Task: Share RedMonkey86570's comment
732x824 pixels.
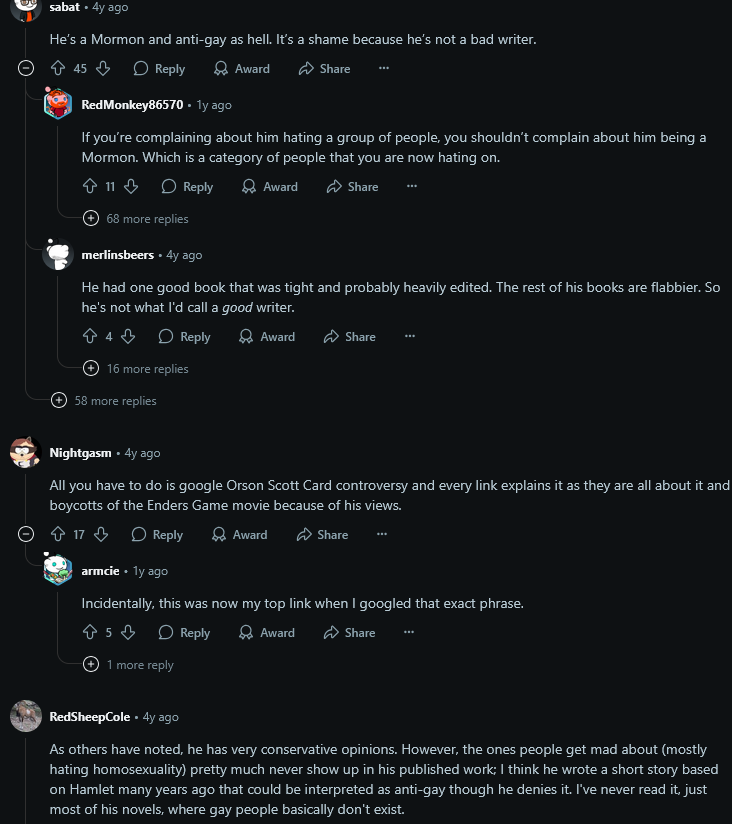Action: (x=352, y=187)
